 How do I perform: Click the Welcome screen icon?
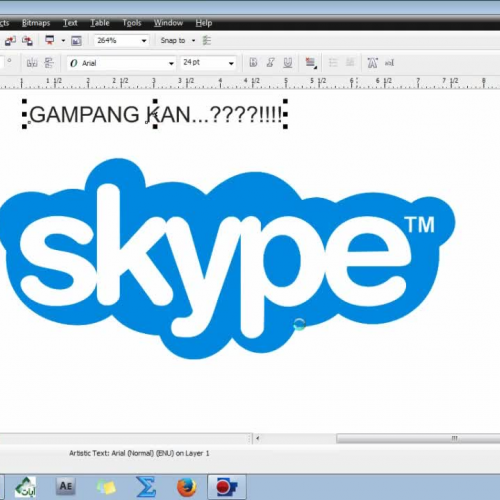click(76, 41)
